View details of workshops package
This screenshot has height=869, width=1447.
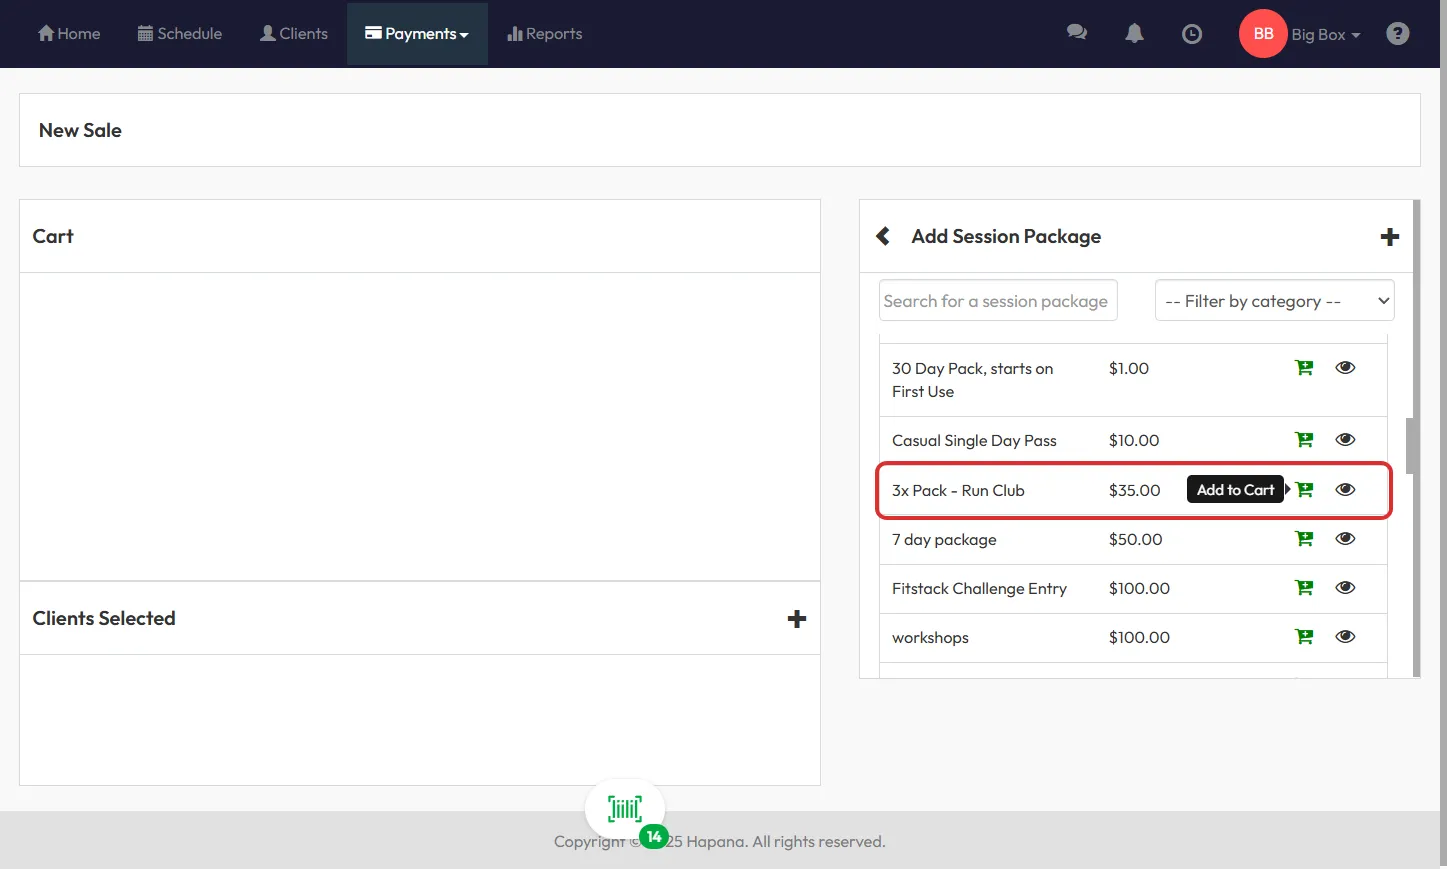1345,637
